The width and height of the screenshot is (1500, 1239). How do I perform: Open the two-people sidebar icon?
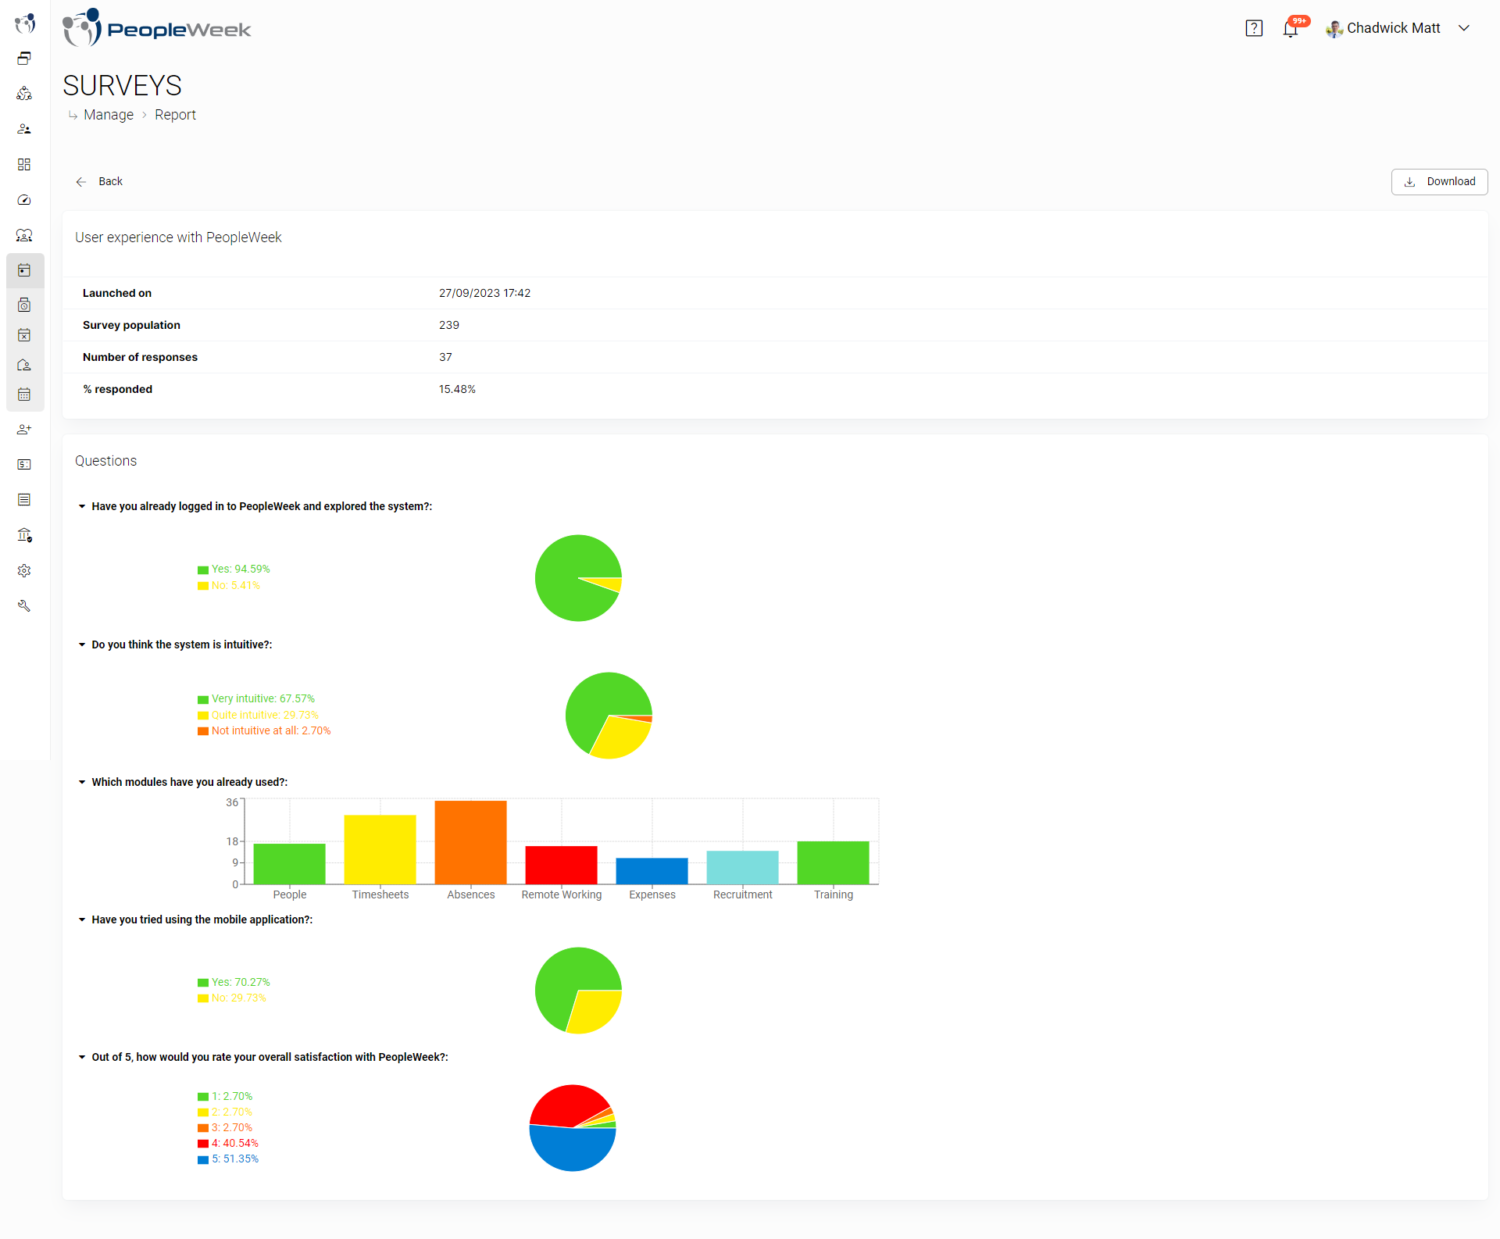[24, 129]
